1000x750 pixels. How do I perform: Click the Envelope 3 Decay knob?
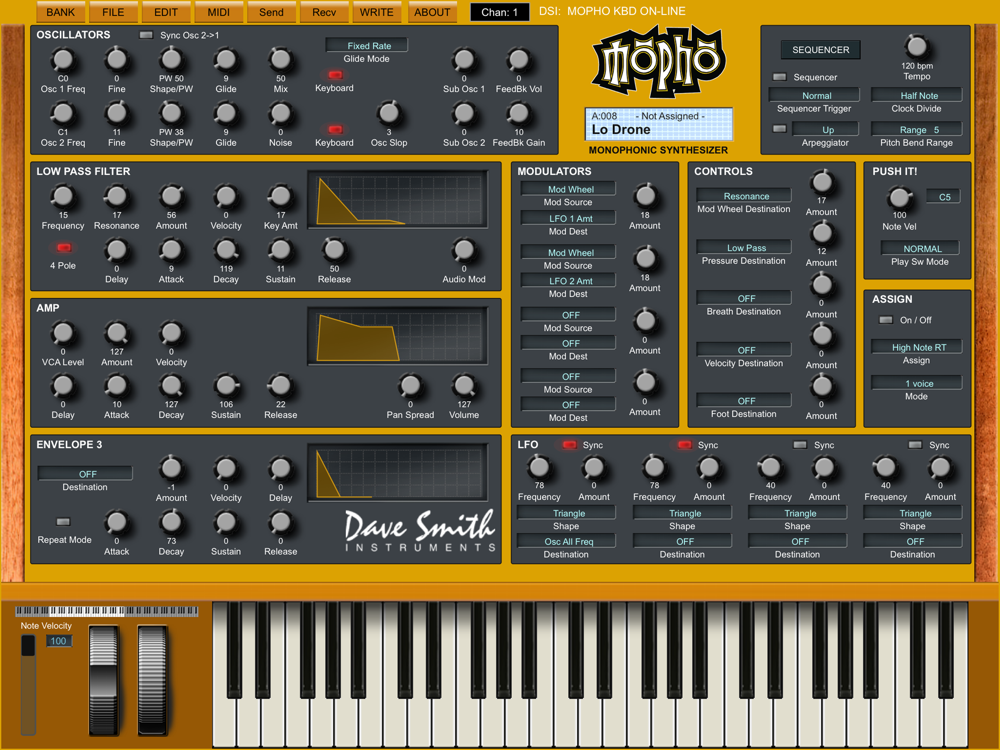(172, 522)
